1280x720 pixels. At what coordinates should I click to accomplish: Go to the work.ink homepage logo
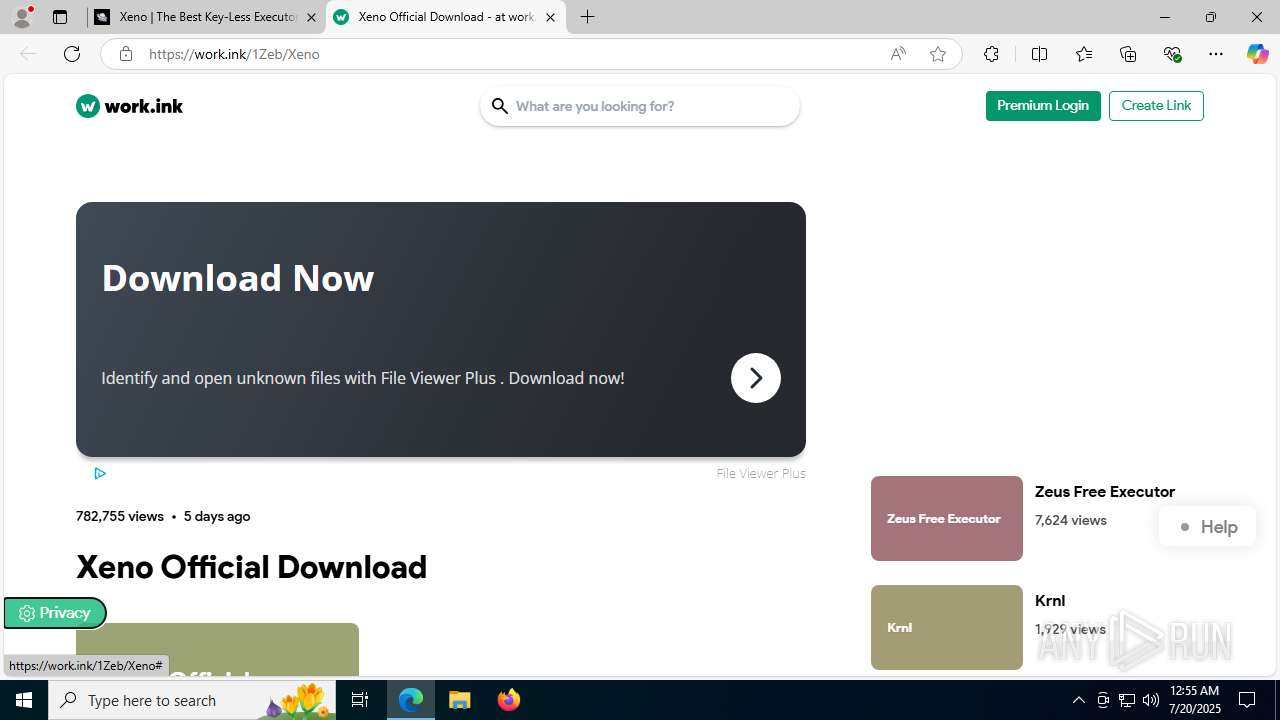click(129, 106)
